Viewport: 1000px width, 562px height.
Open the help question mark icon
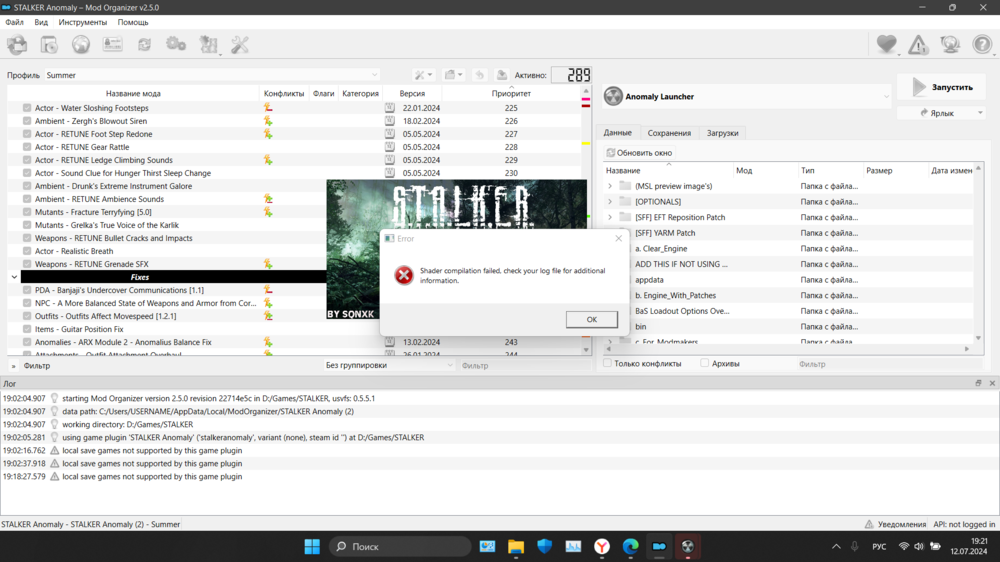[982, 44]
